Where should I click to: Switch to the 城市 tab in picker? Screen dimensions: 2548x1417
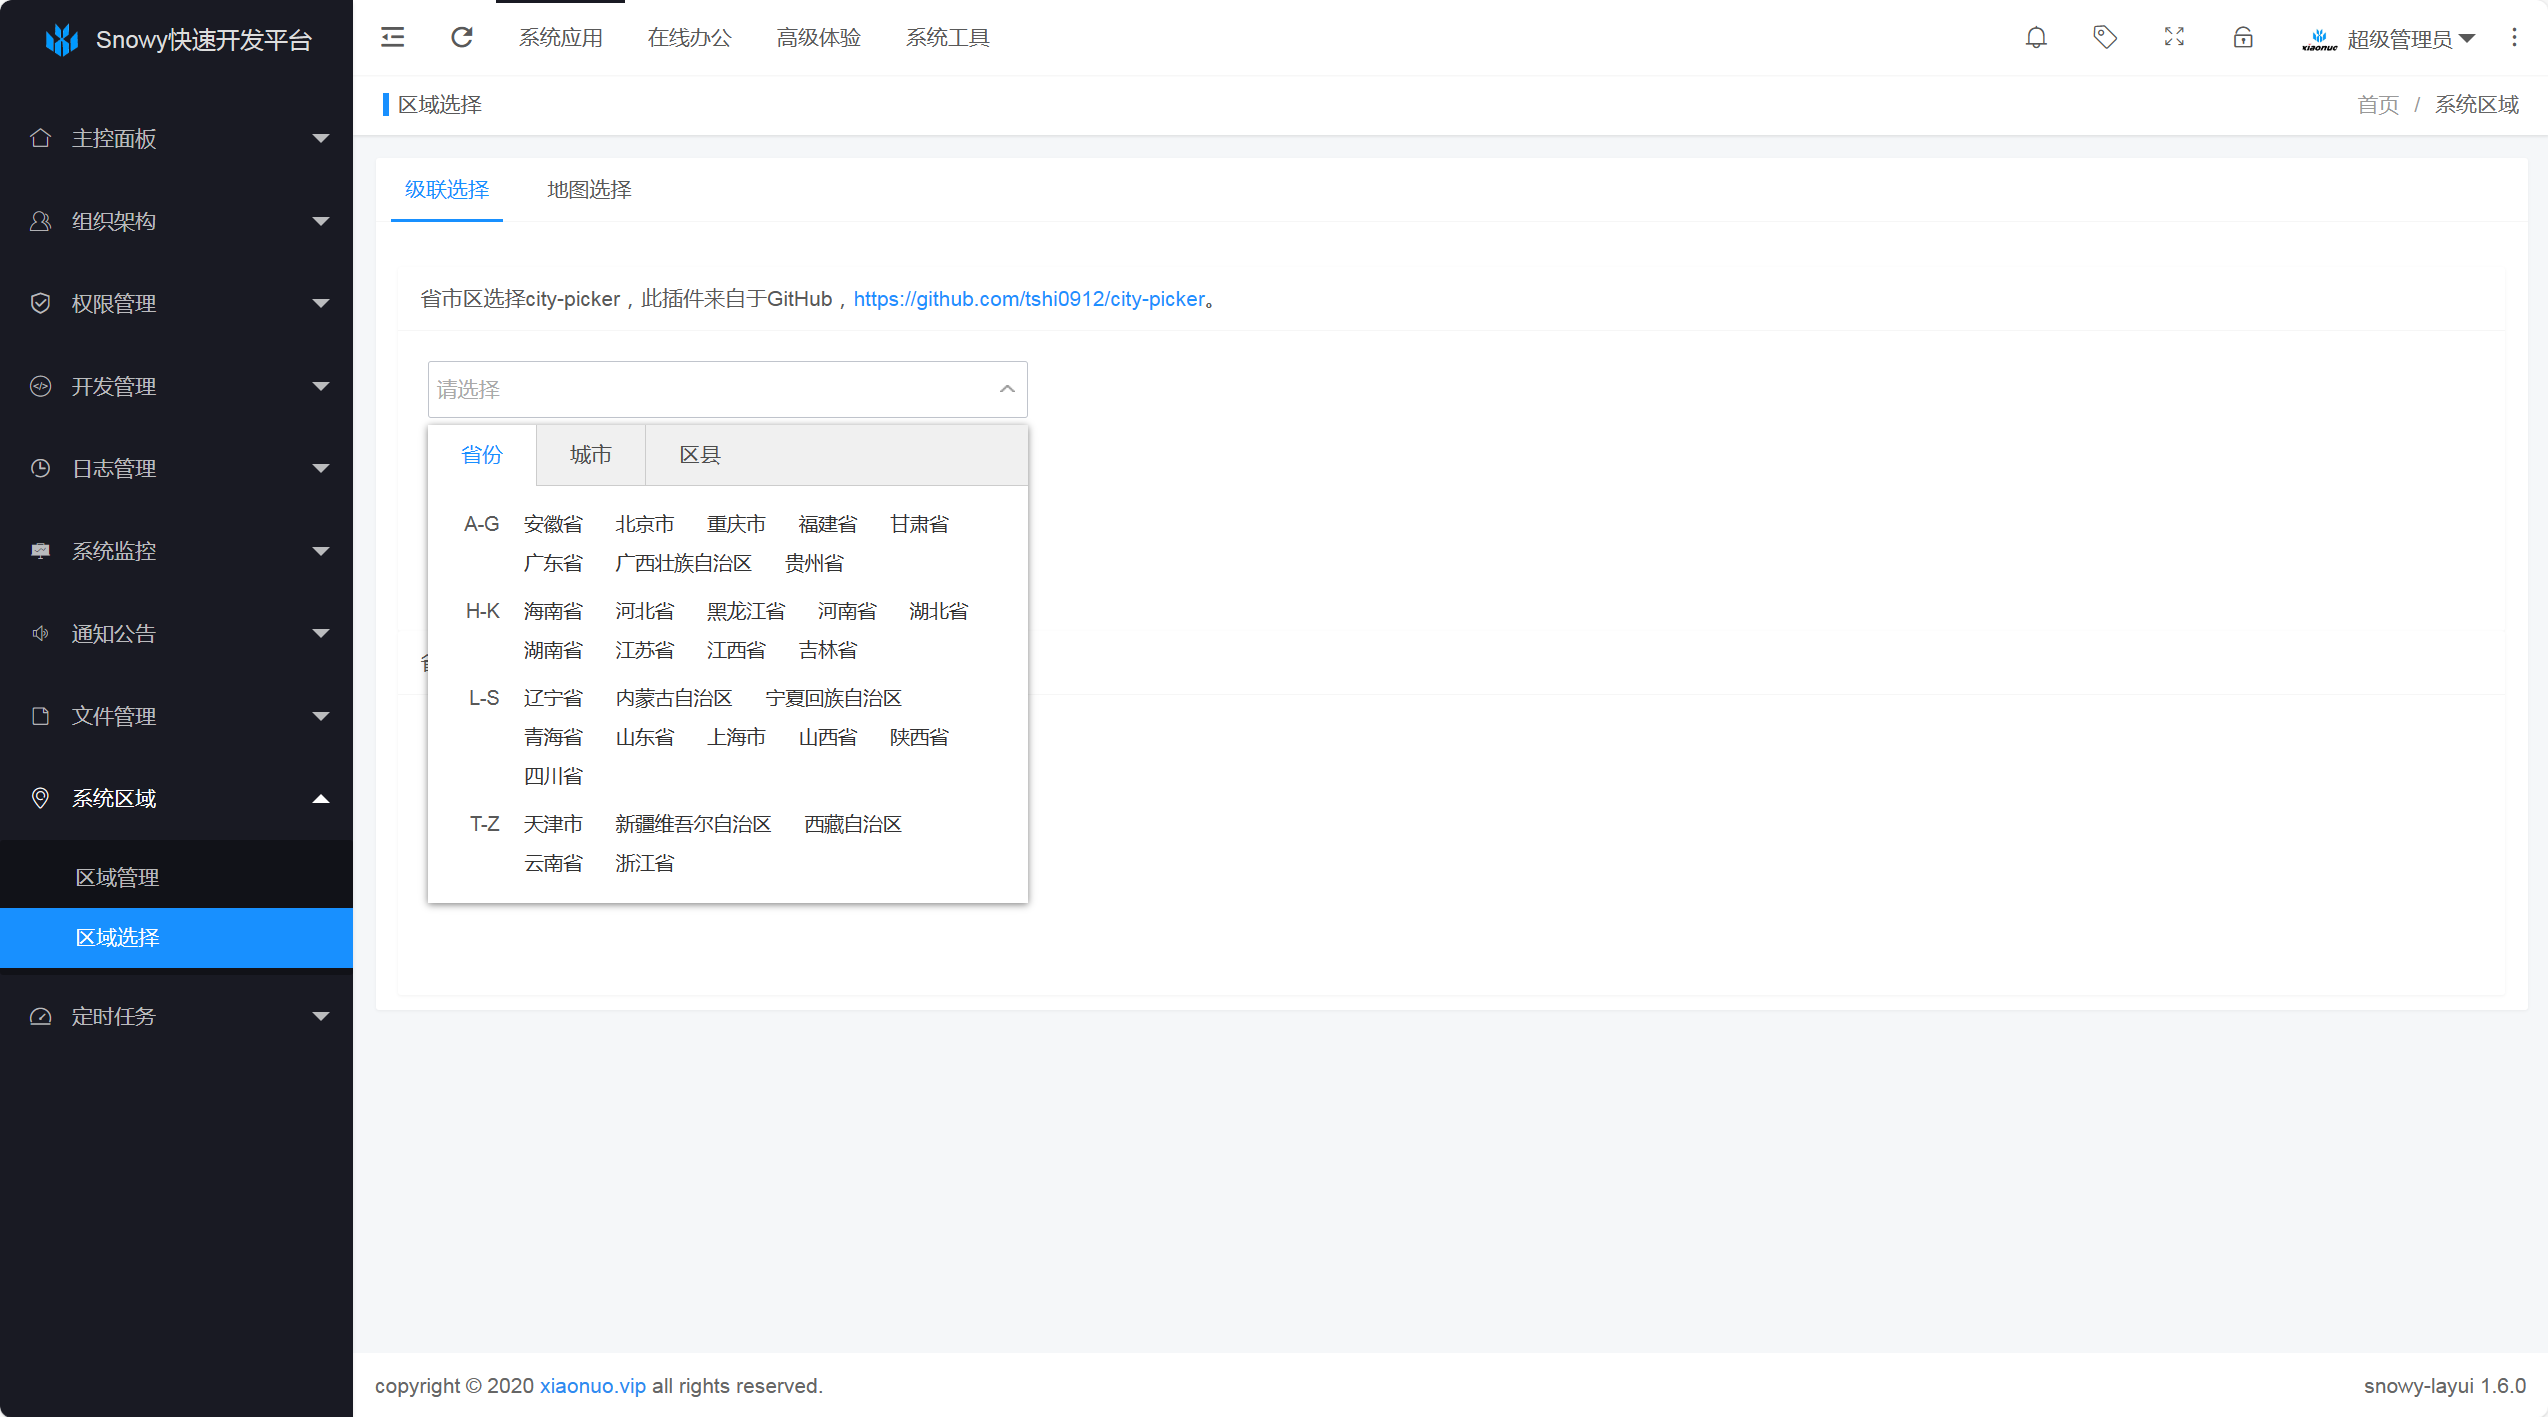[590, 455]
